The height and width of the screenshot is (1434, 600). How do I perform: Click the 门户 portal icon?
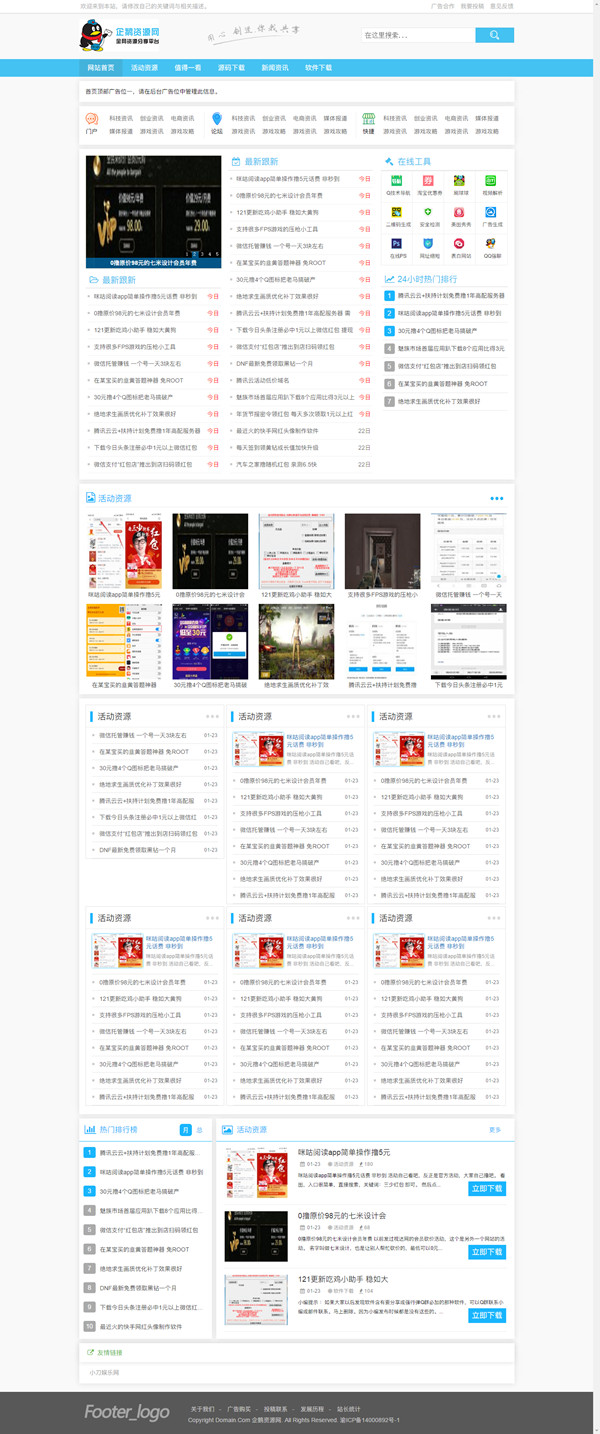pyautogui.click(x=92, y=119)
